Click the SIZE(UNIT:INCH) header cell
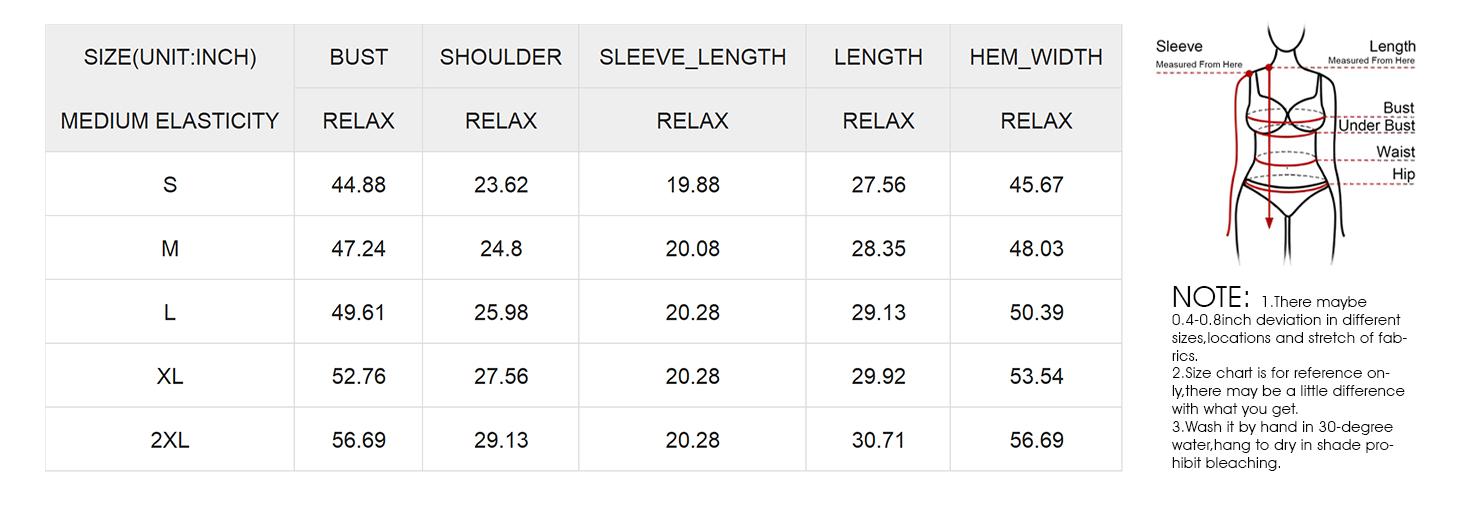 pos(170,57)
